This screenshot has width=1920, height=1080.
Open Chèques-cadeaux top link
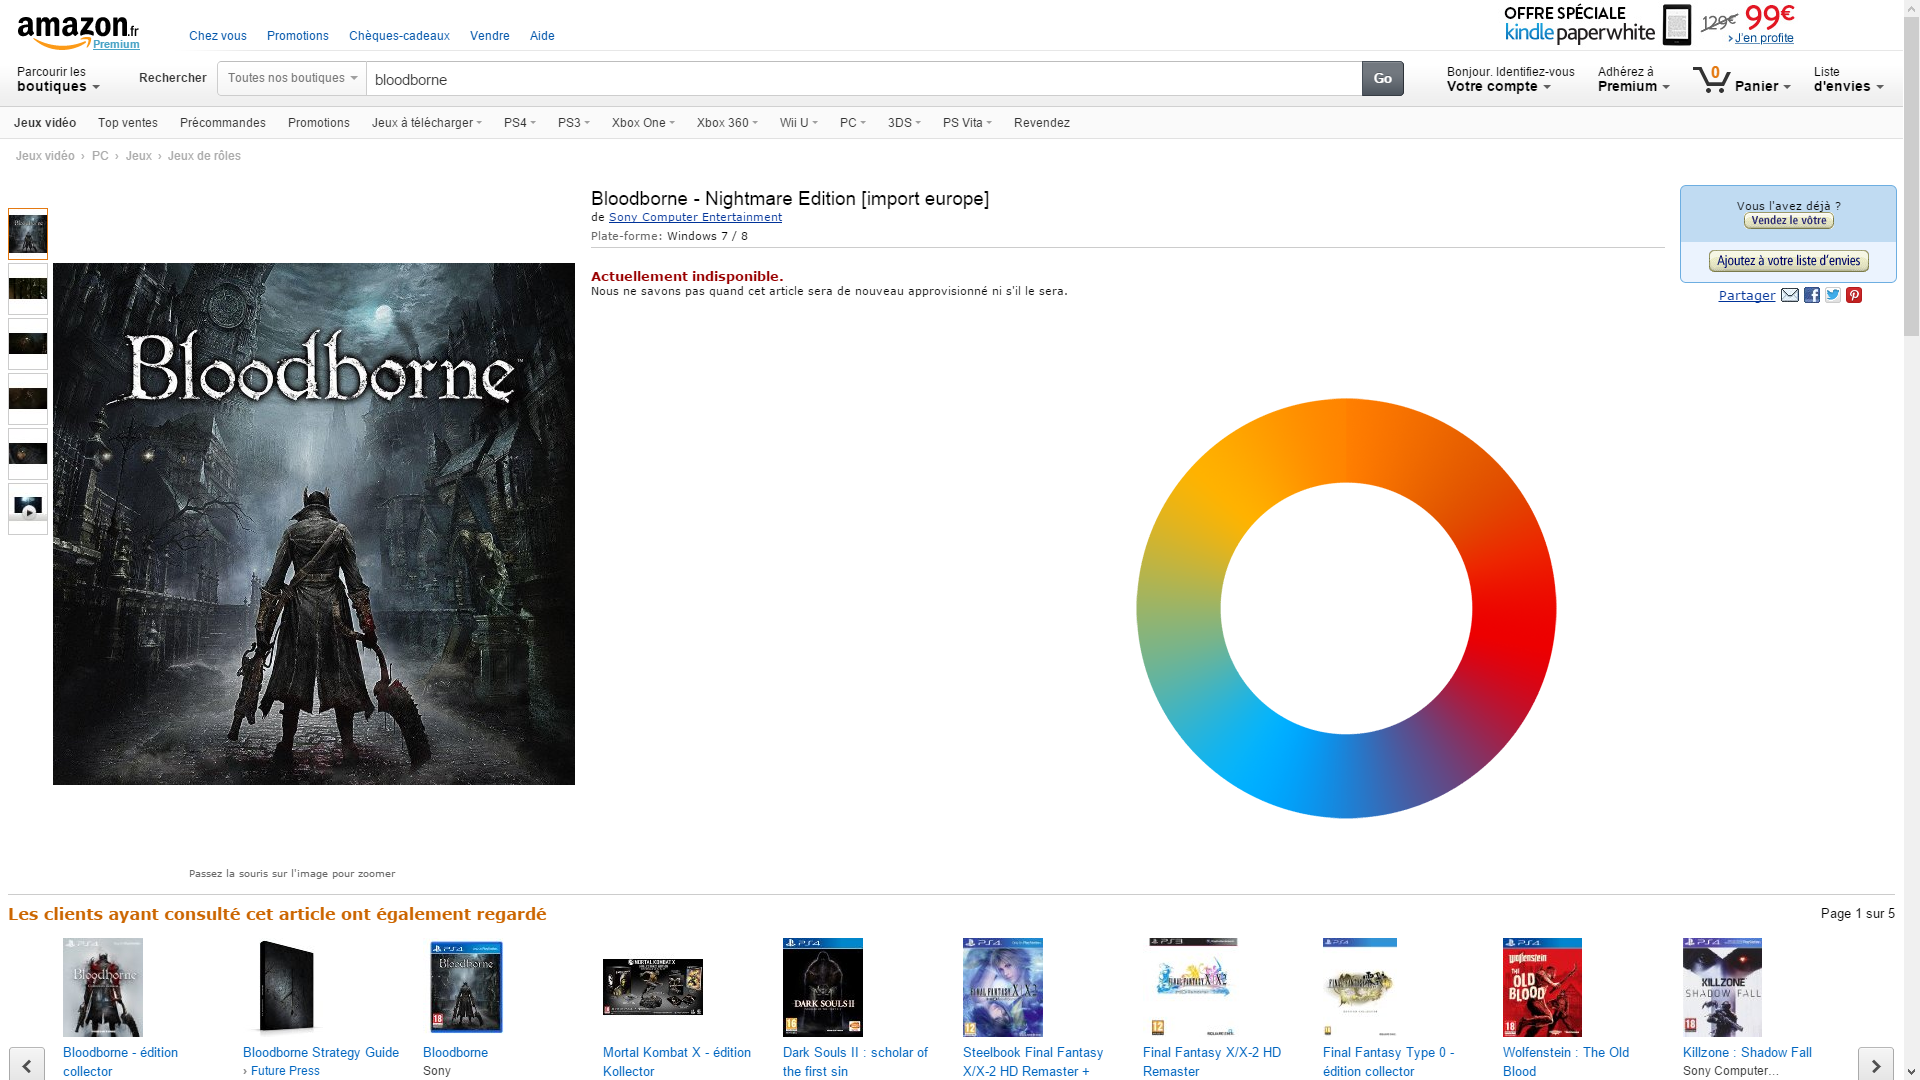coord(399,36)
